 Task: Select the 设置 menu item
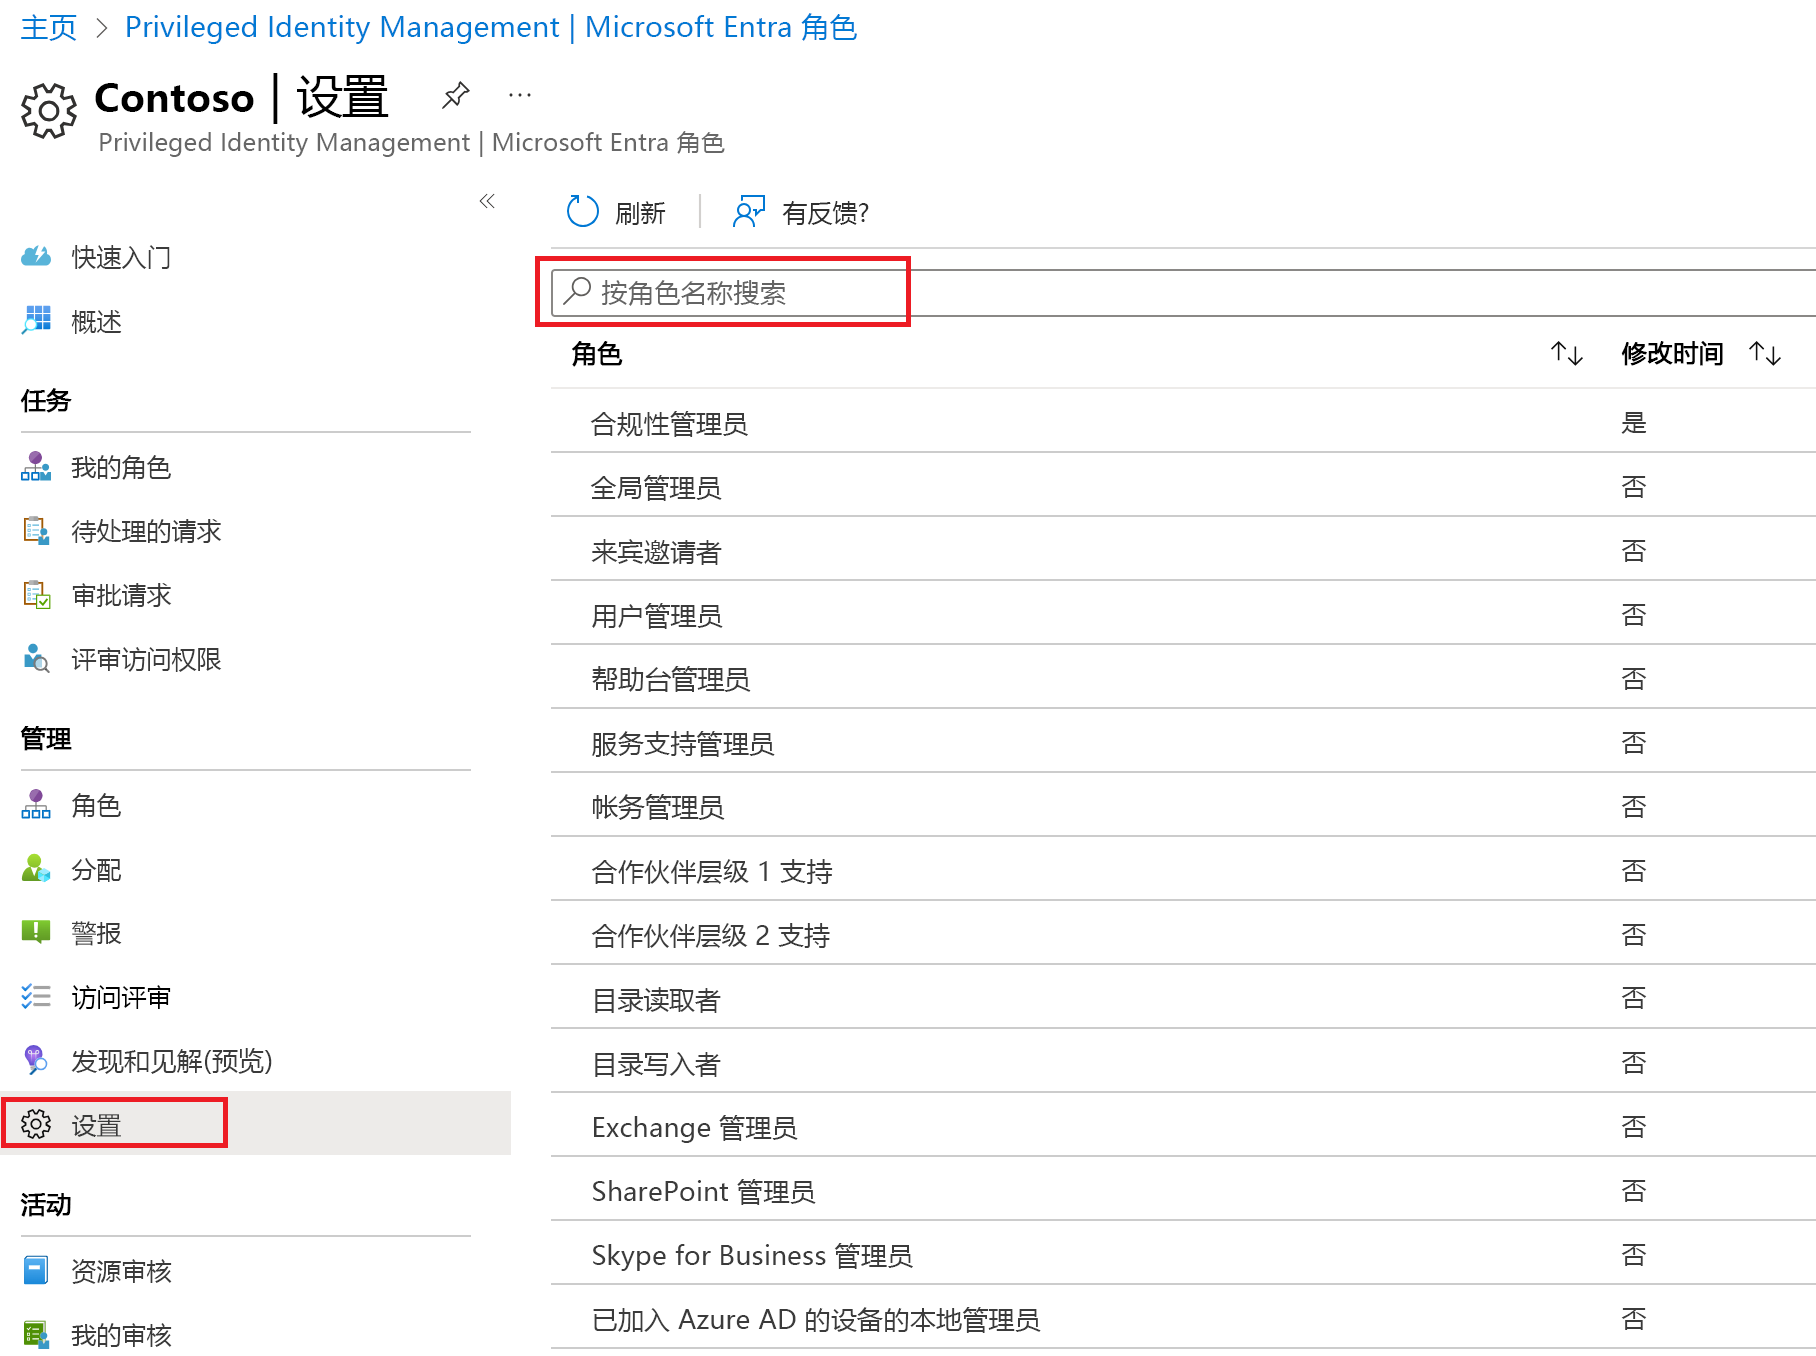255,1124
